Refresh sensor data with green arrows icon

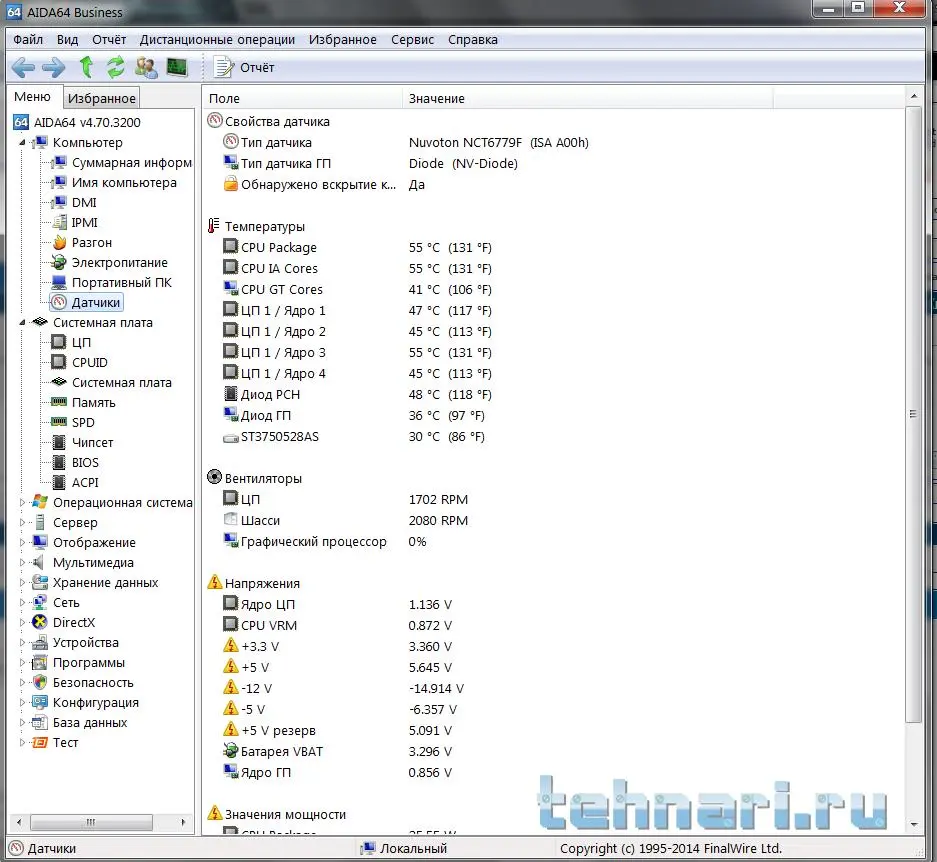click(115, 67)
